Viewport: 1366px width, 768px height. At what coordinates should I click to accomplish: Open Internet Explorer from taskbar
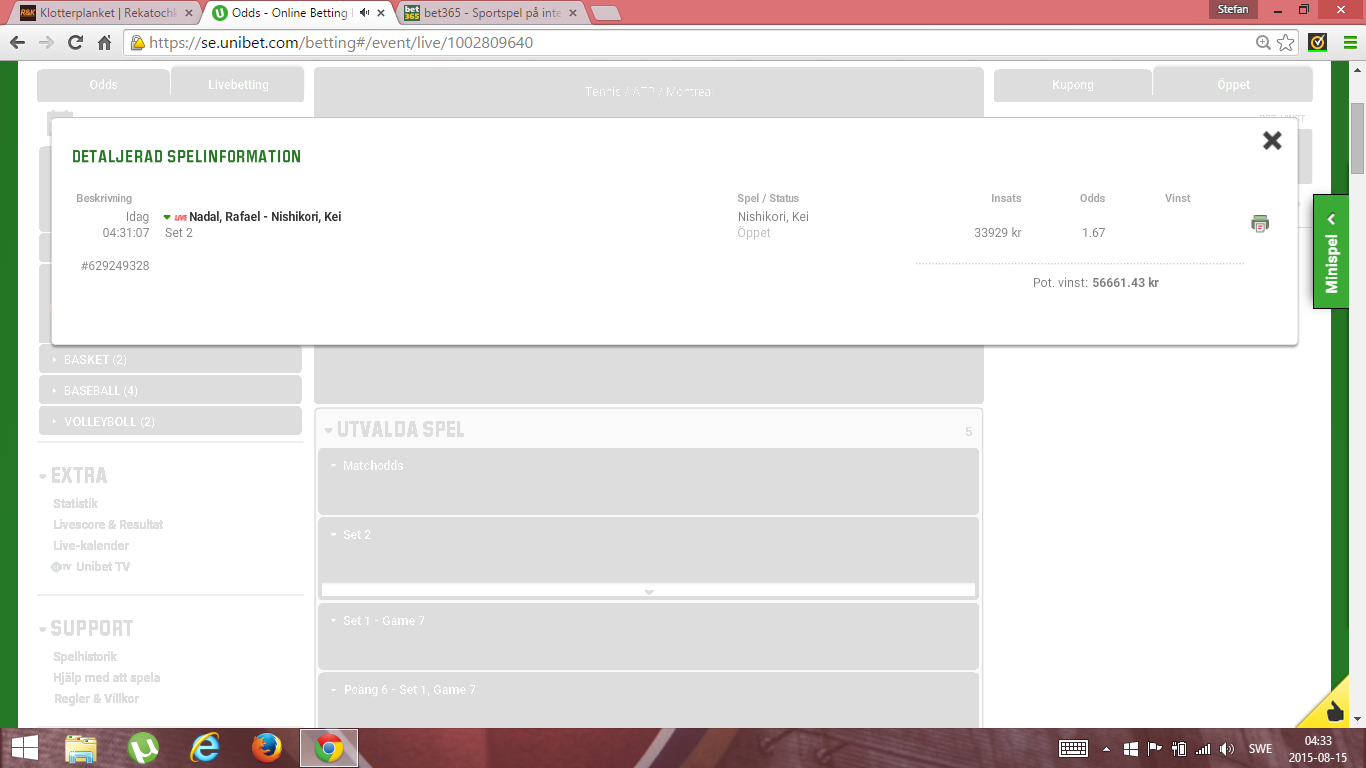(x=205, y=748)
